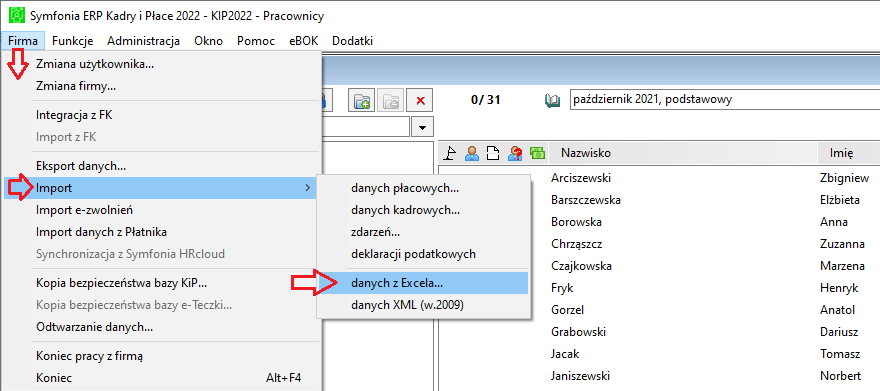The height and width of the screenshot is (391, 880).
Task: Click the green money column header icon
Action: pyautogui.click(x=538, y=153)
